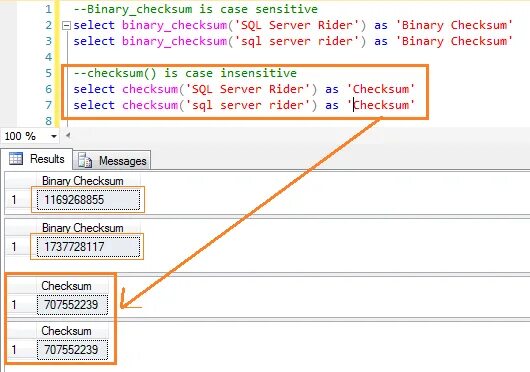
Task: Select first Checksum cell 707552239
Action: tap(72, 305)
